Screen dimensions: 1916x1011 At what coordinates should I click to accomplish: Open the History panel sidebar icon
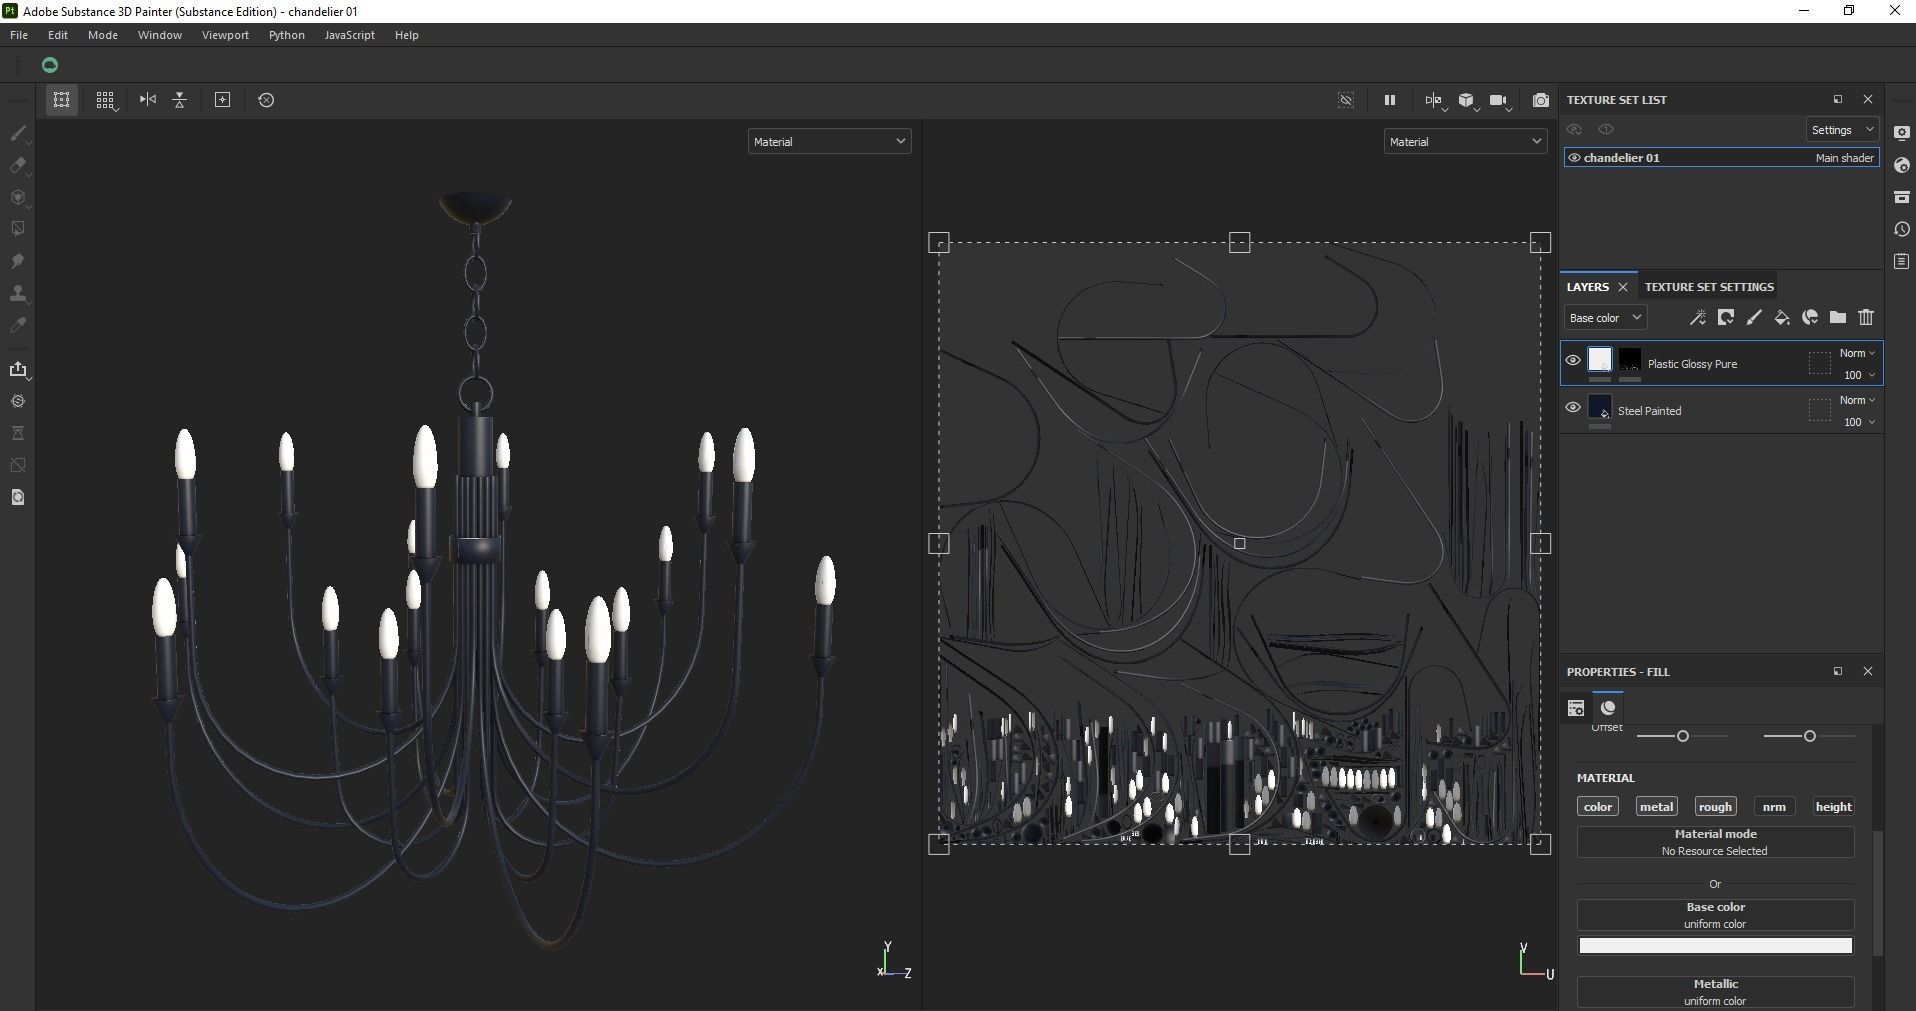tap(1902, 229)
